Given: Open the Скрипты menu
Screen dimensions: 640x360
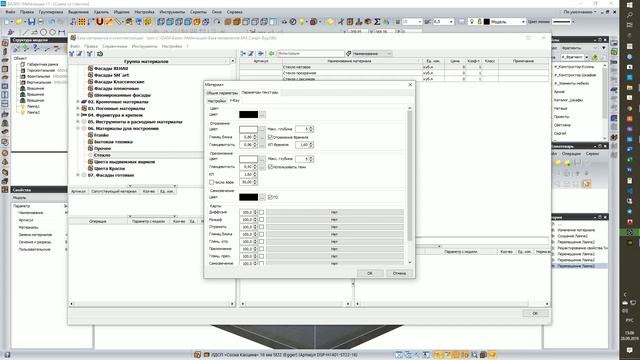Looking at the screenshot, I should click(198, 12).
